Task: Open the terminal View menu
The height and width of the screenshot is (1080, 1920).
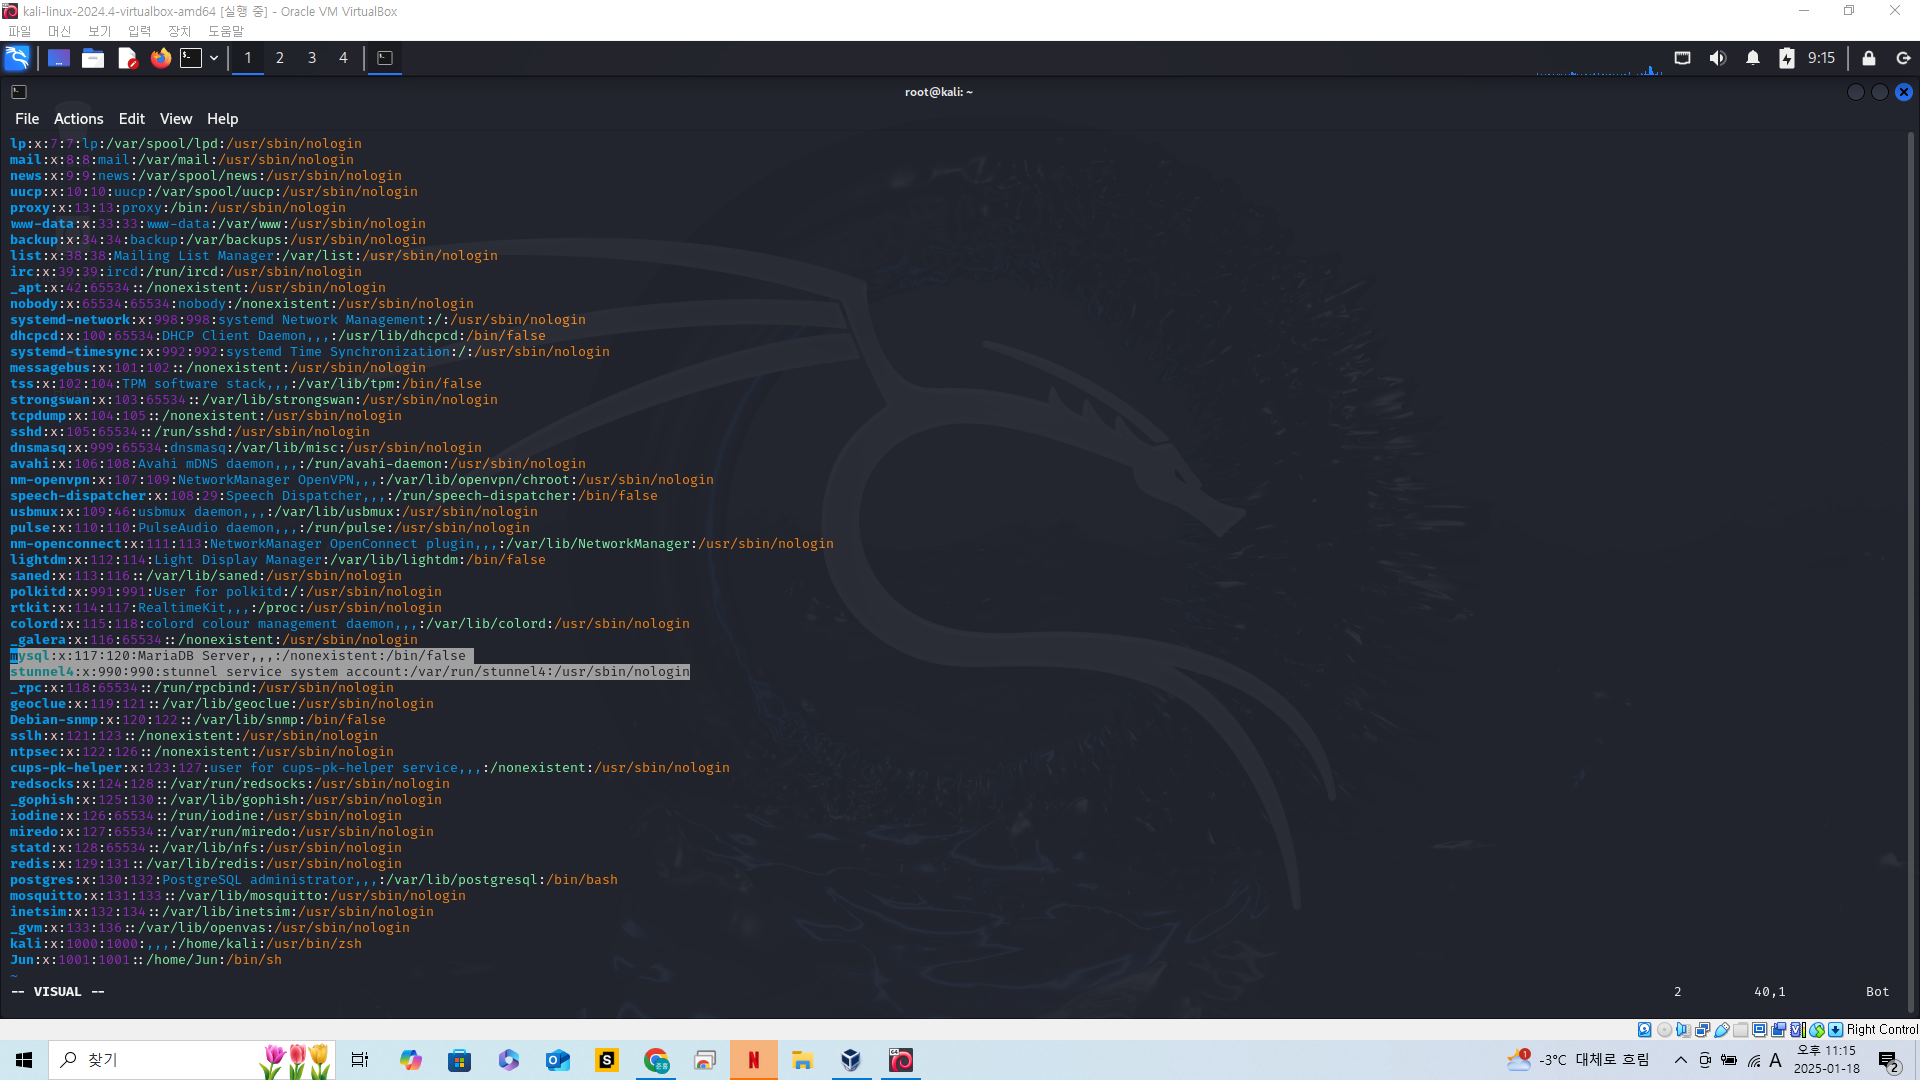Action: click(175, 118)
